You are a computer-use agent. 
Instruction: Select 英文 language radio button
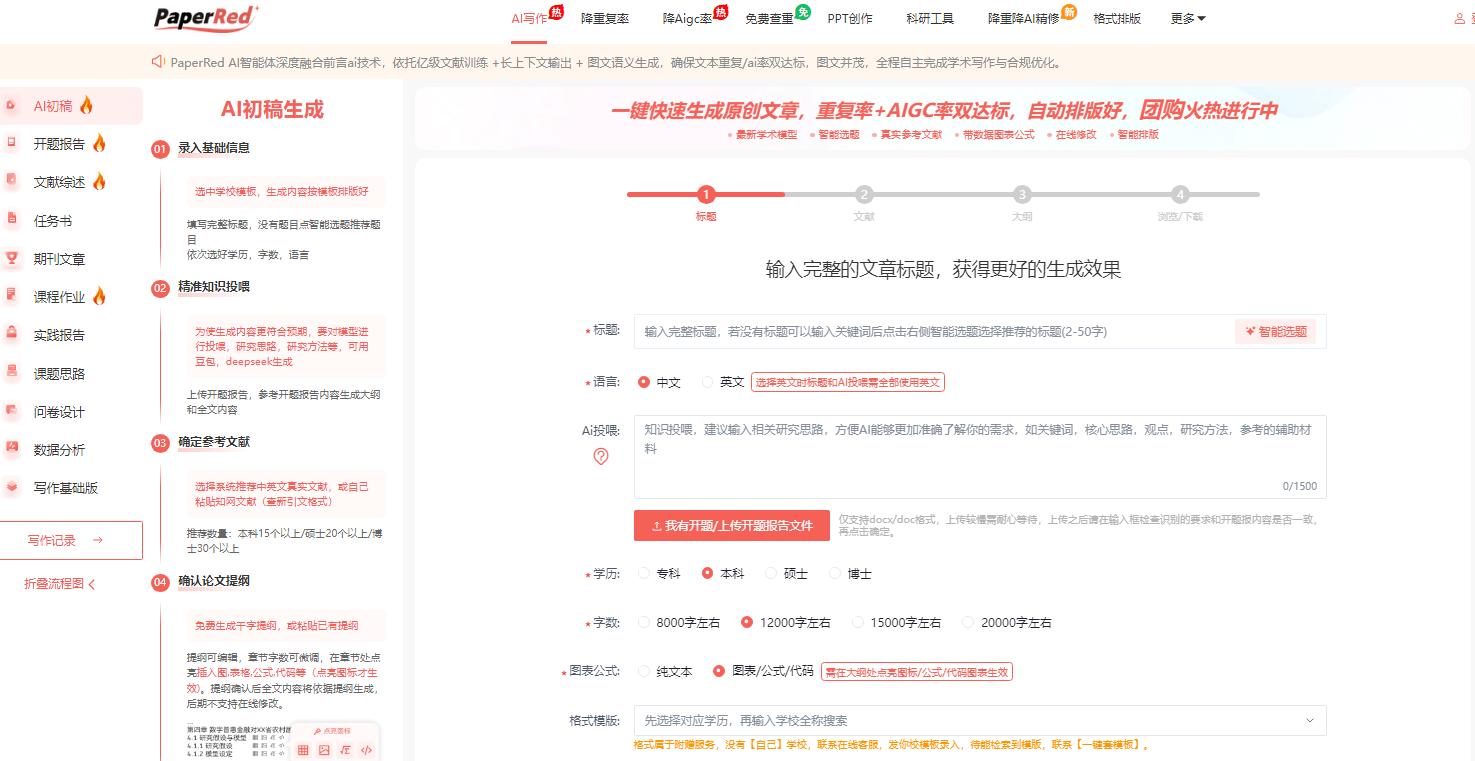[x=708, y=382]
